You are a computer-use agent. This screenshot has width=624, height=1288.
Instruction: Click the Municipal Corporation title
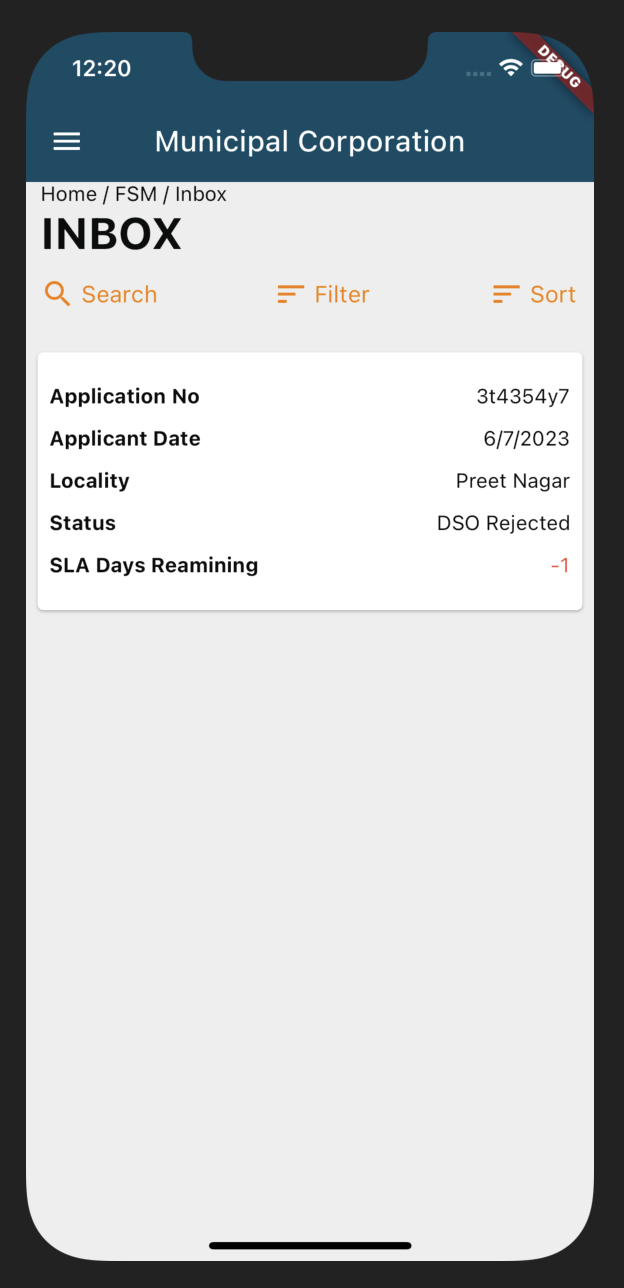(x=310, y=142)
